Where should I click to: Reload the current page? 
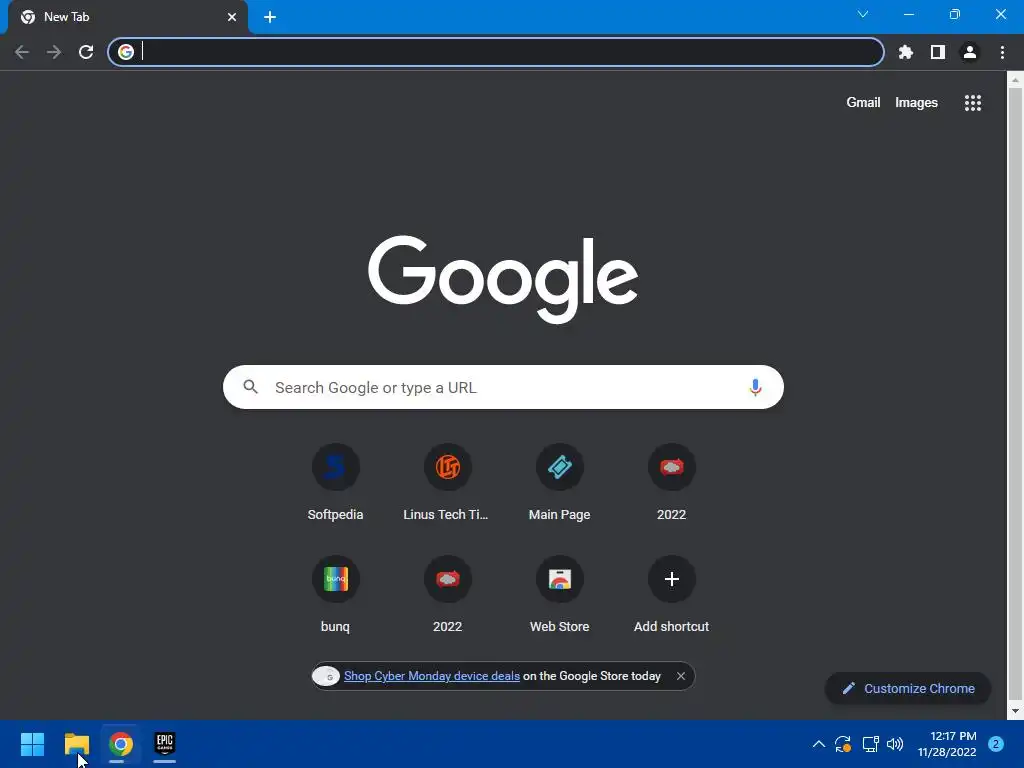(x=86, y=52)
